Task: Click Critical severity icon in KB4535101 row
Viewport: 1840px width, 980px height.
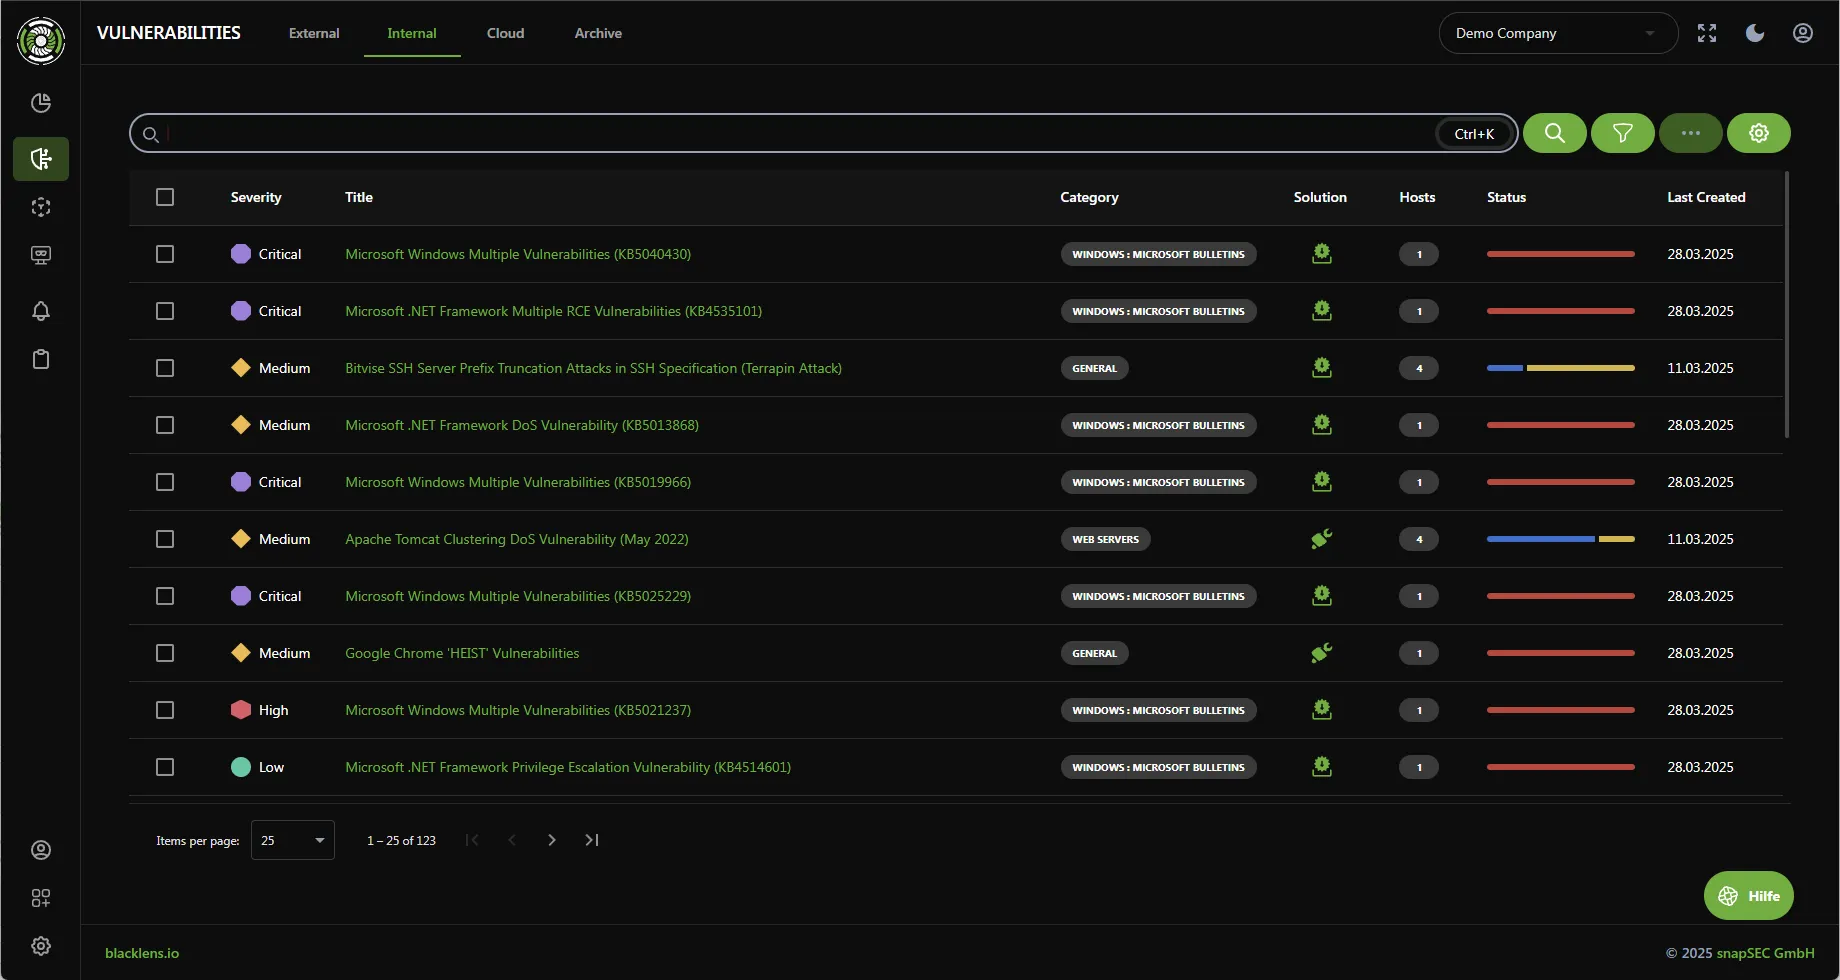Action: coord(241,311)
